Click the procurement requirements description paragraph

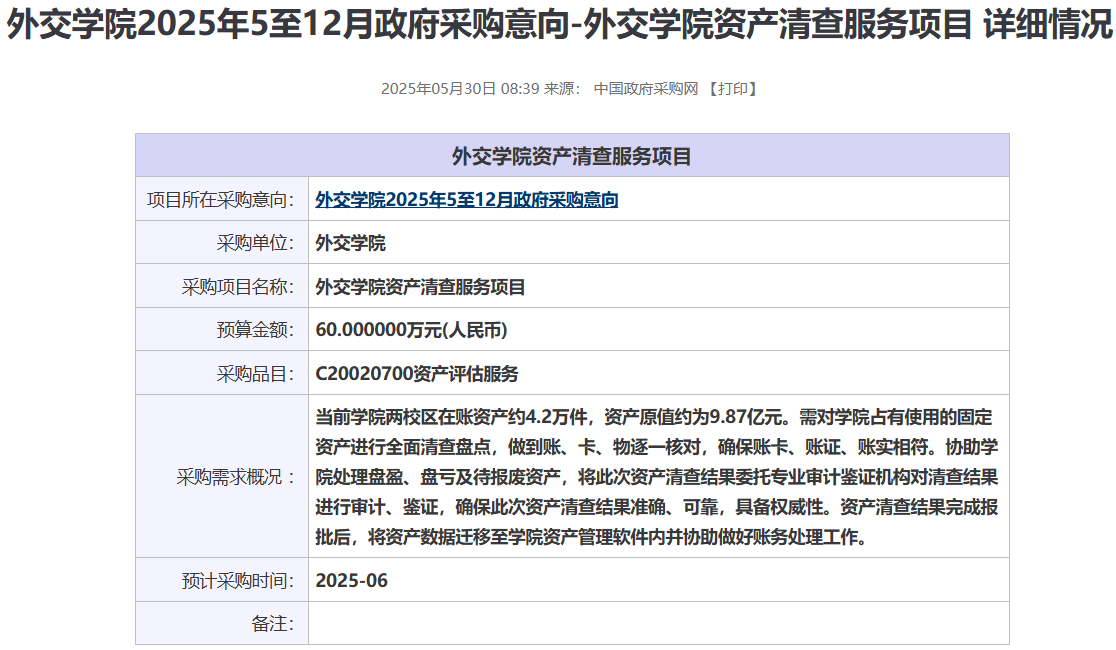656,476
